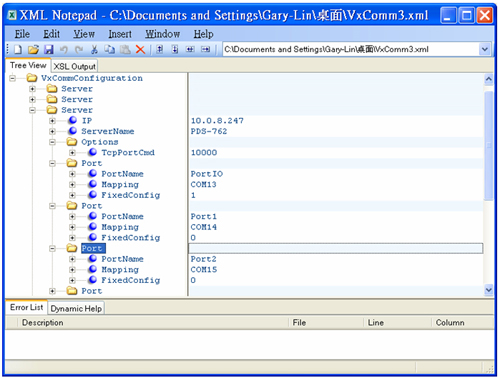Image resolution: width=500 pixels, height=378 pixels.
Task: Open a file using the folder icon
Action: pos(33,50)
